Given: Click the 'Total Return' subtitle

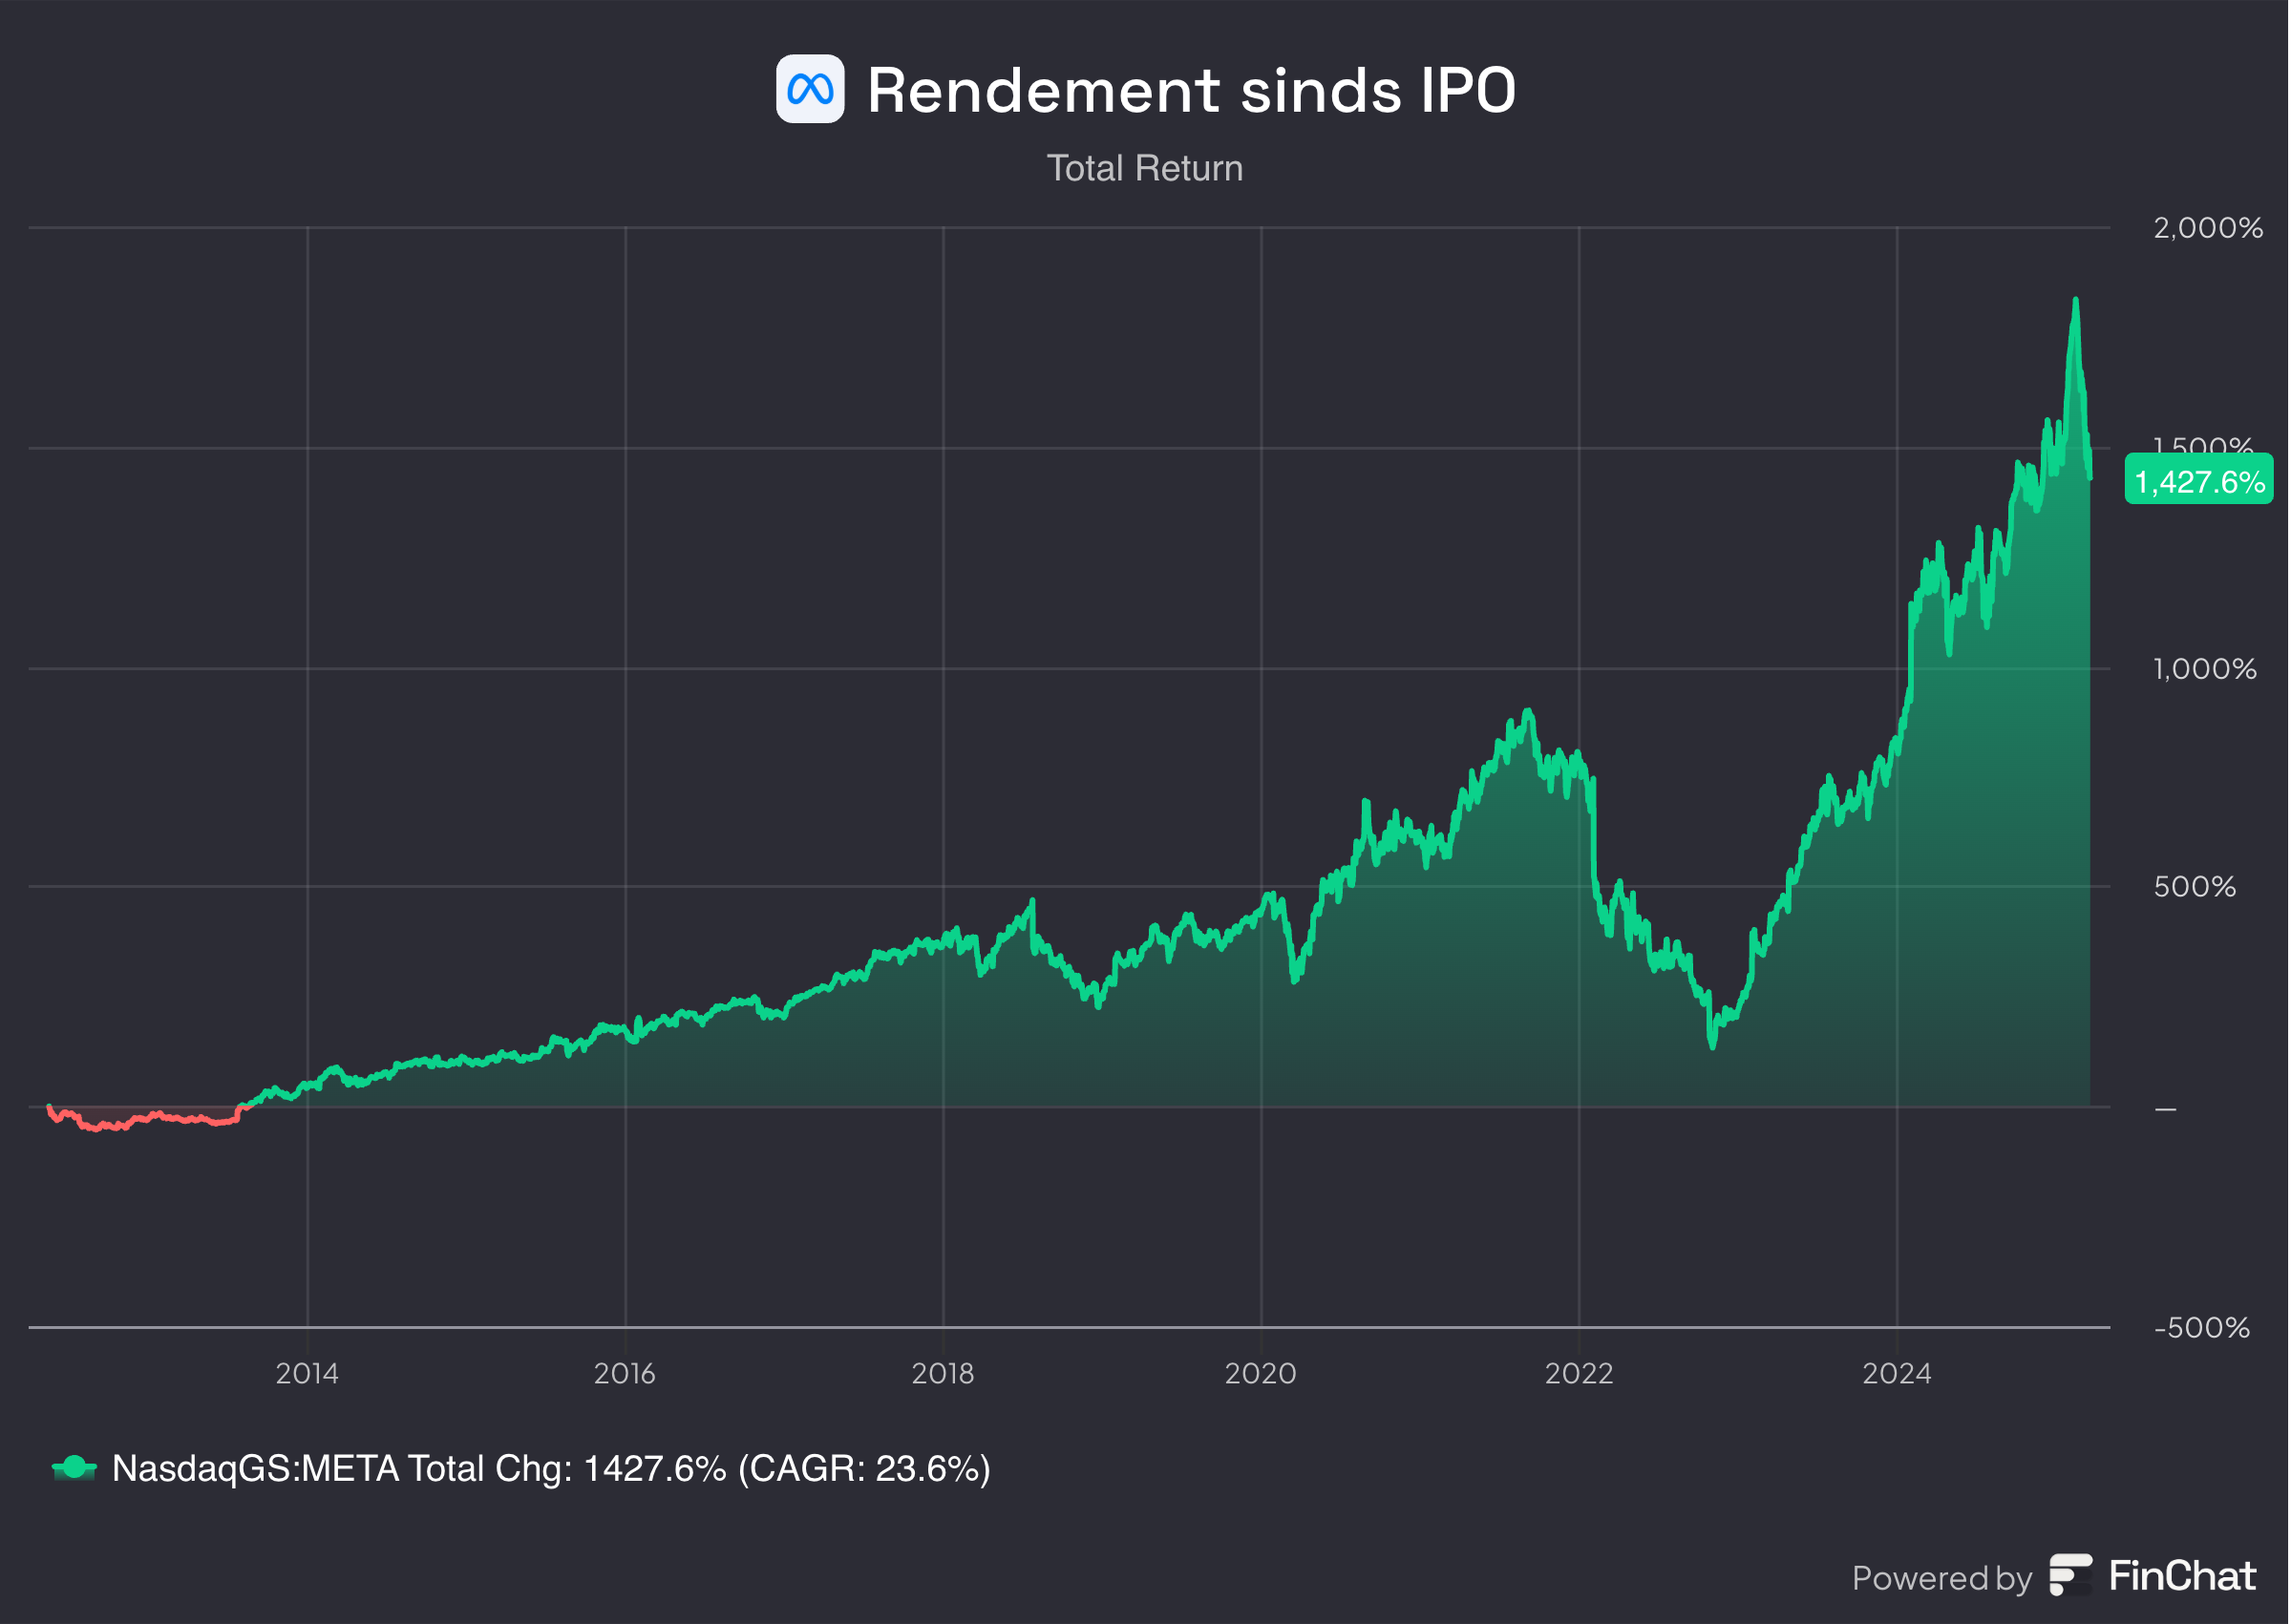Looking at the screenshot, I should [x=1144, y=168].
